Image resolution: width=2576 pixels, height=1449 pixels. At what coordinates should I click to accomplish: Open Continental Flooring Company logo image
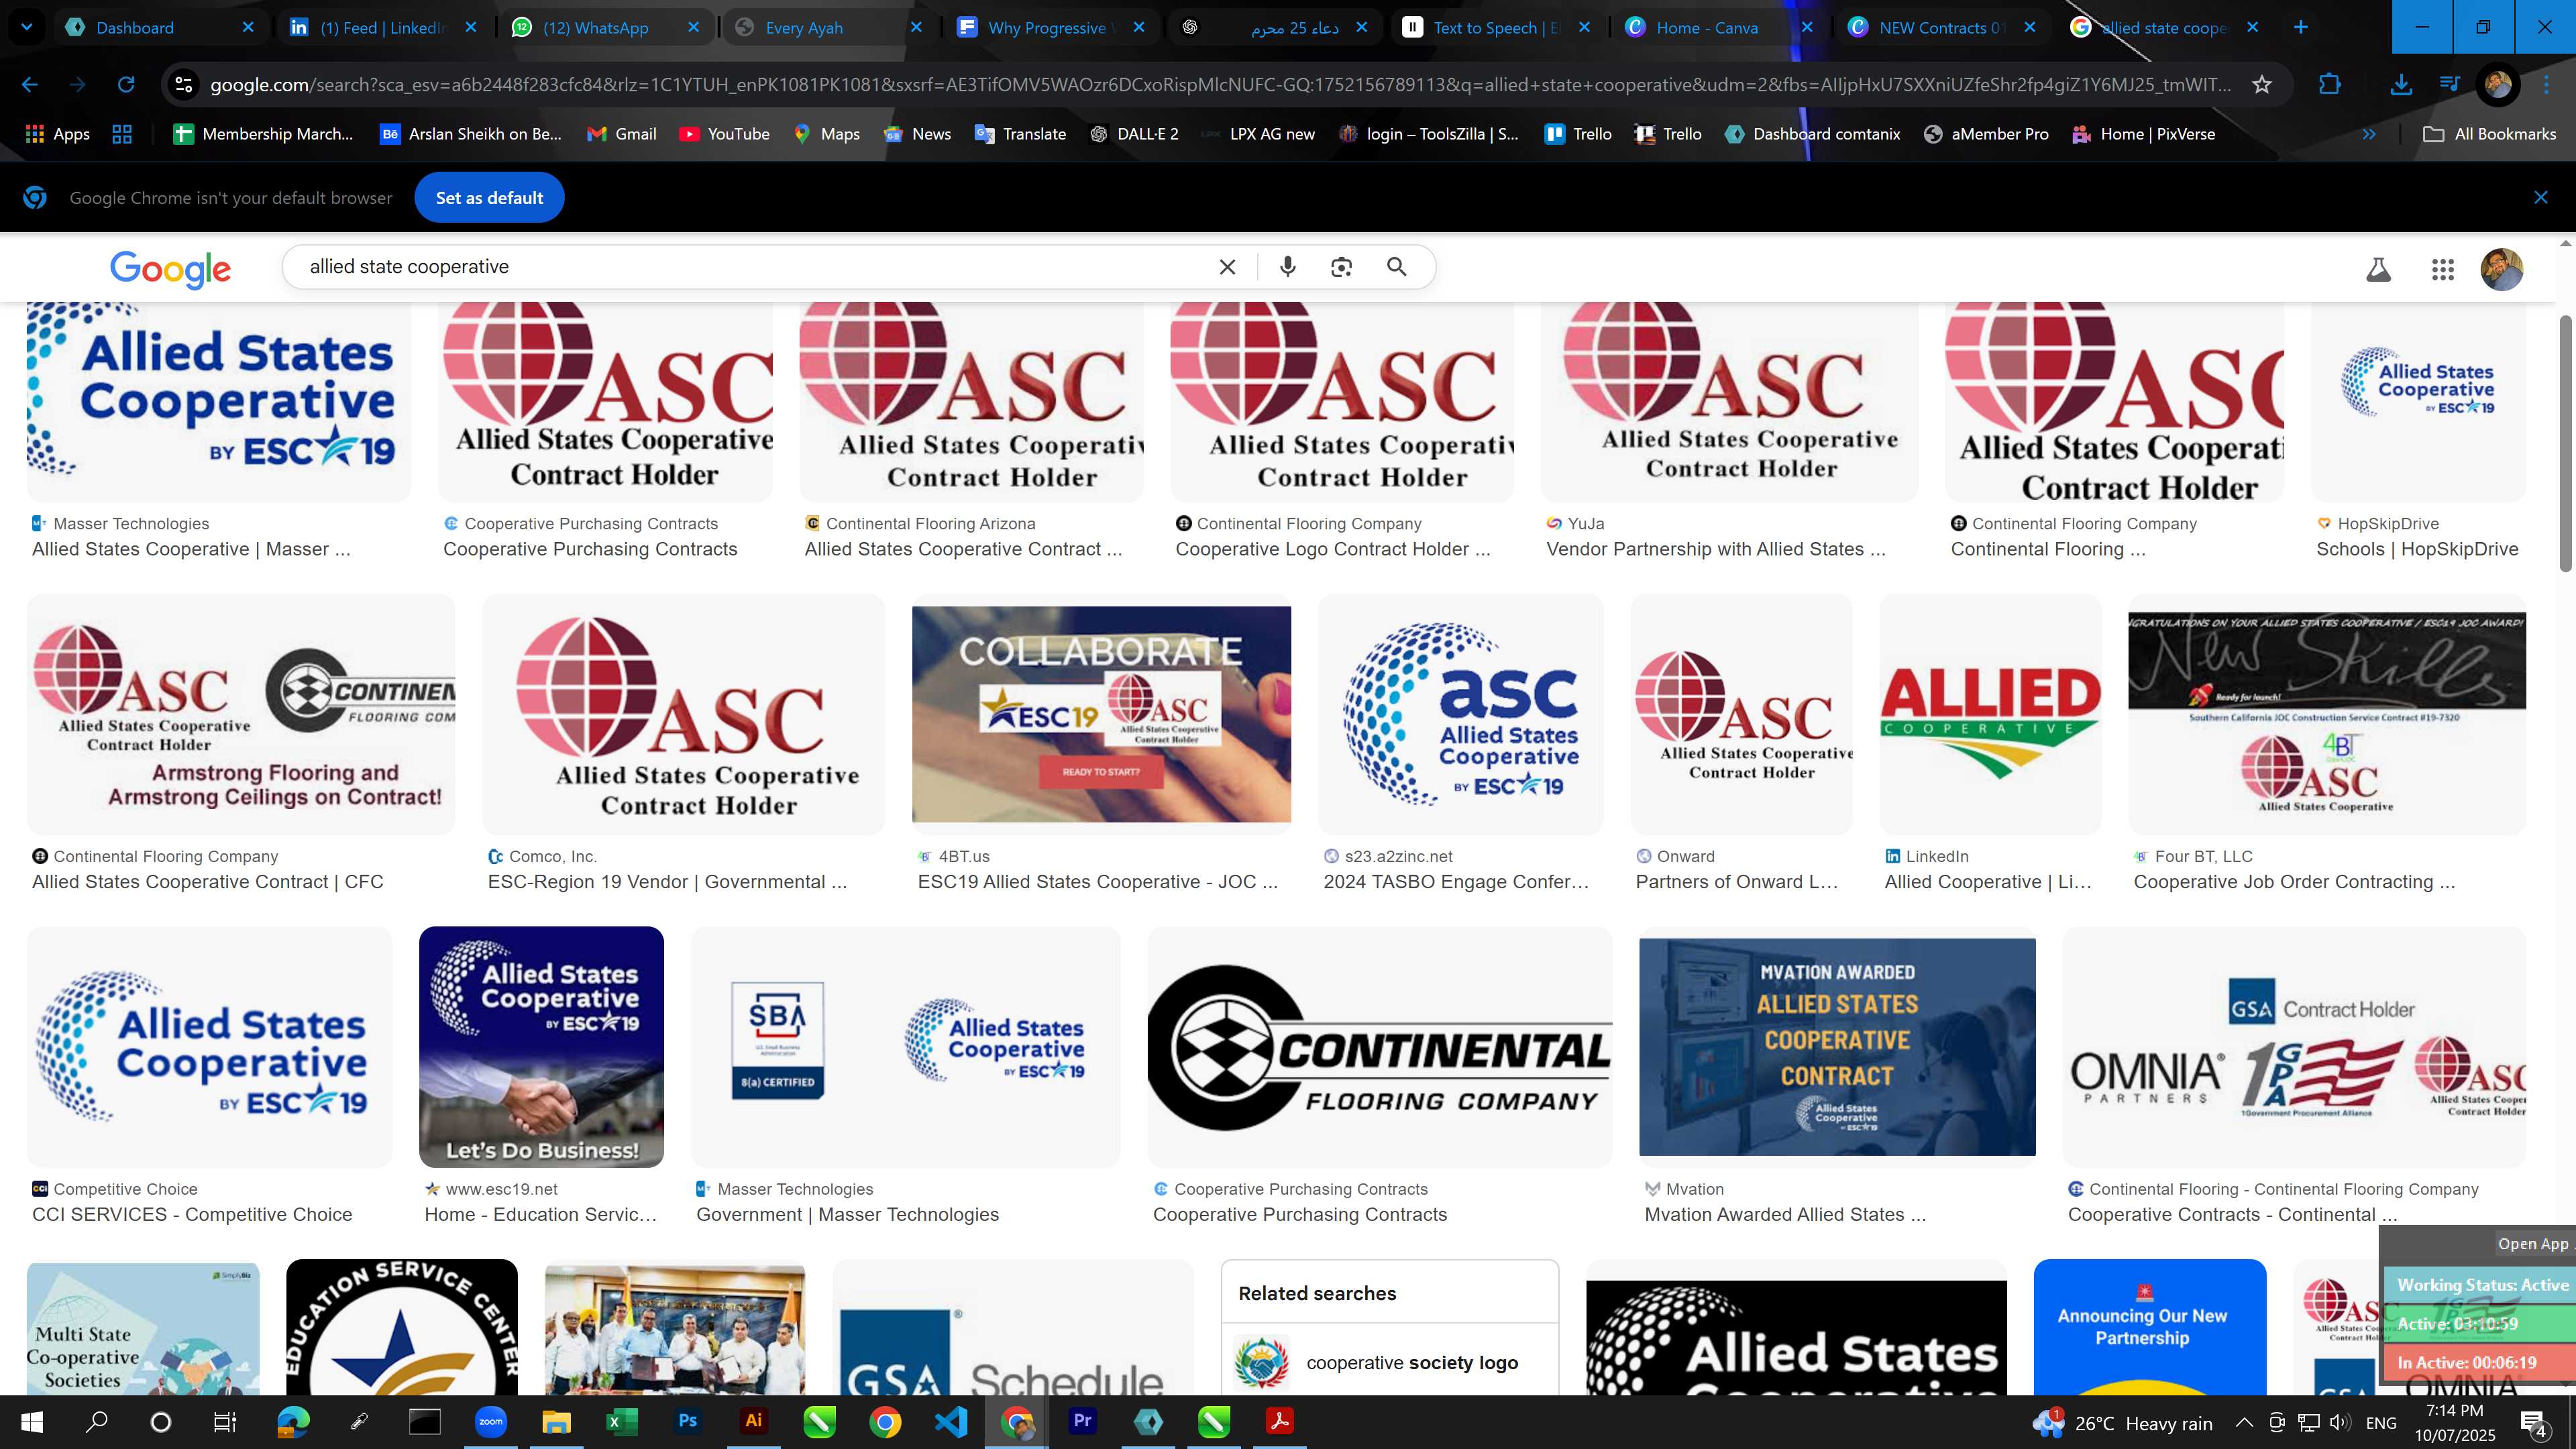tap(1379, 1046)
